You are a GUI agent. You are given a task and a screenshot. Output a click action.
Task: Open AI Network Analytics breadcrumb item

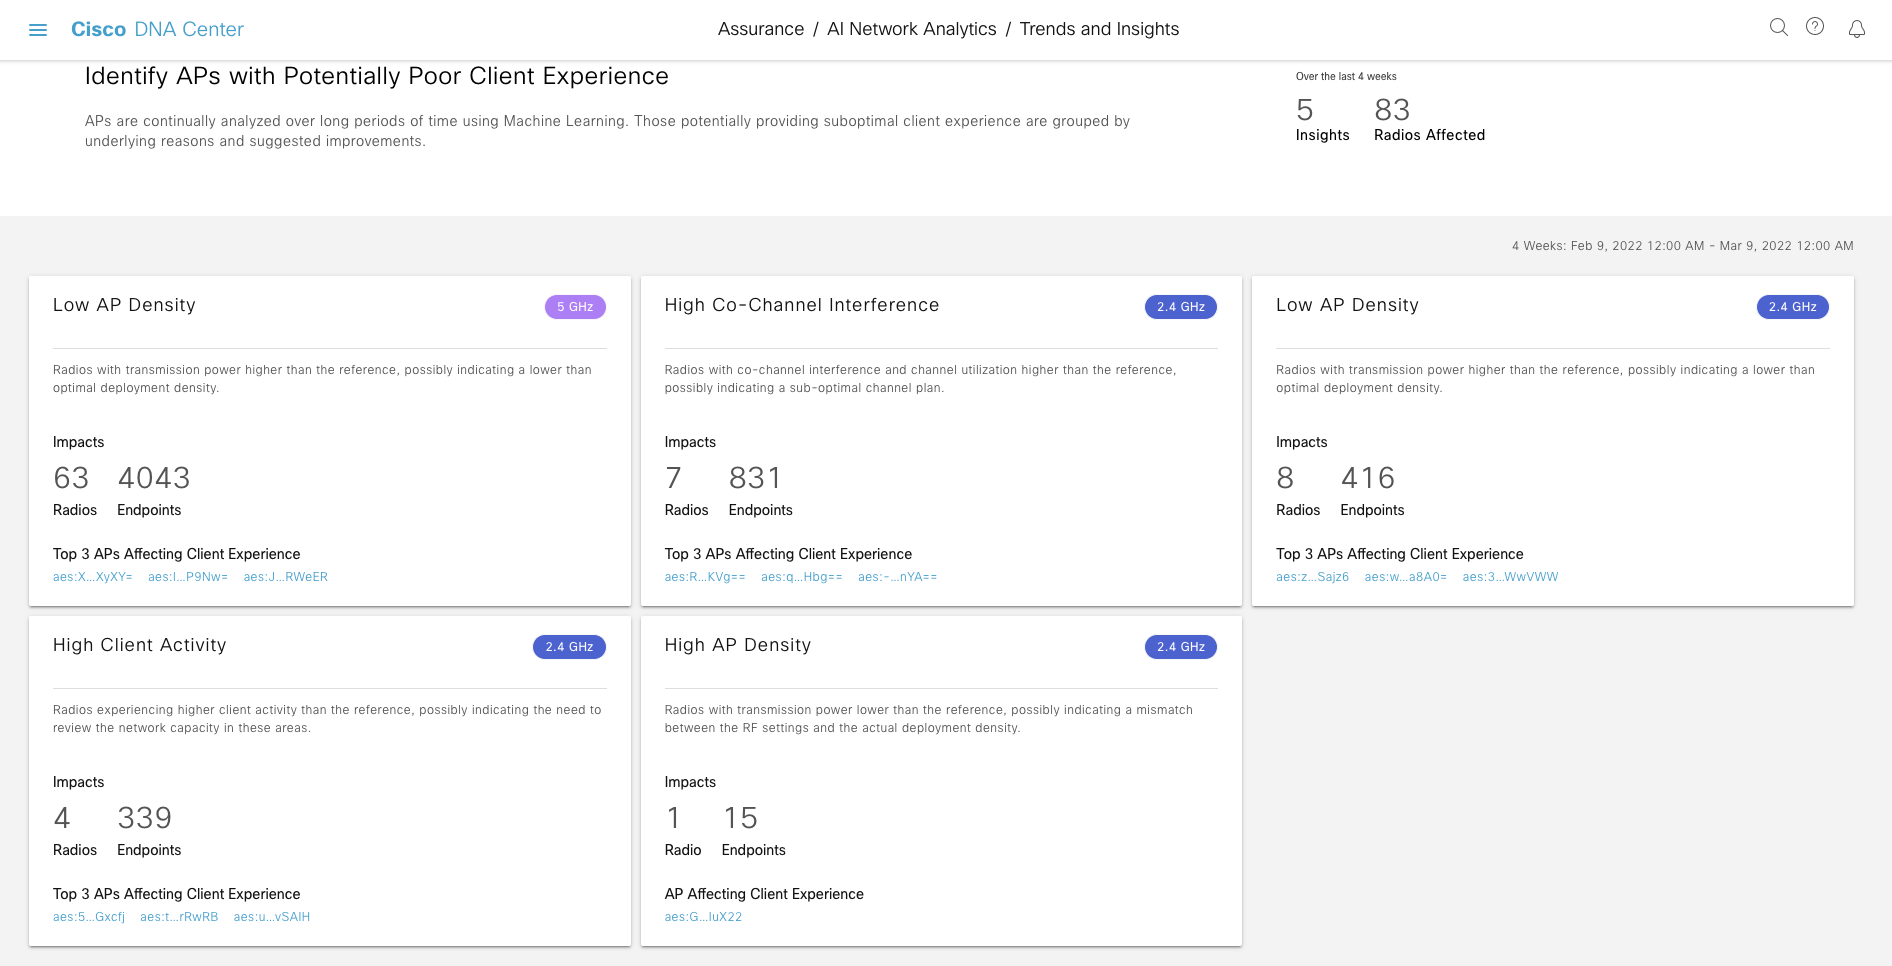[911, 29]
